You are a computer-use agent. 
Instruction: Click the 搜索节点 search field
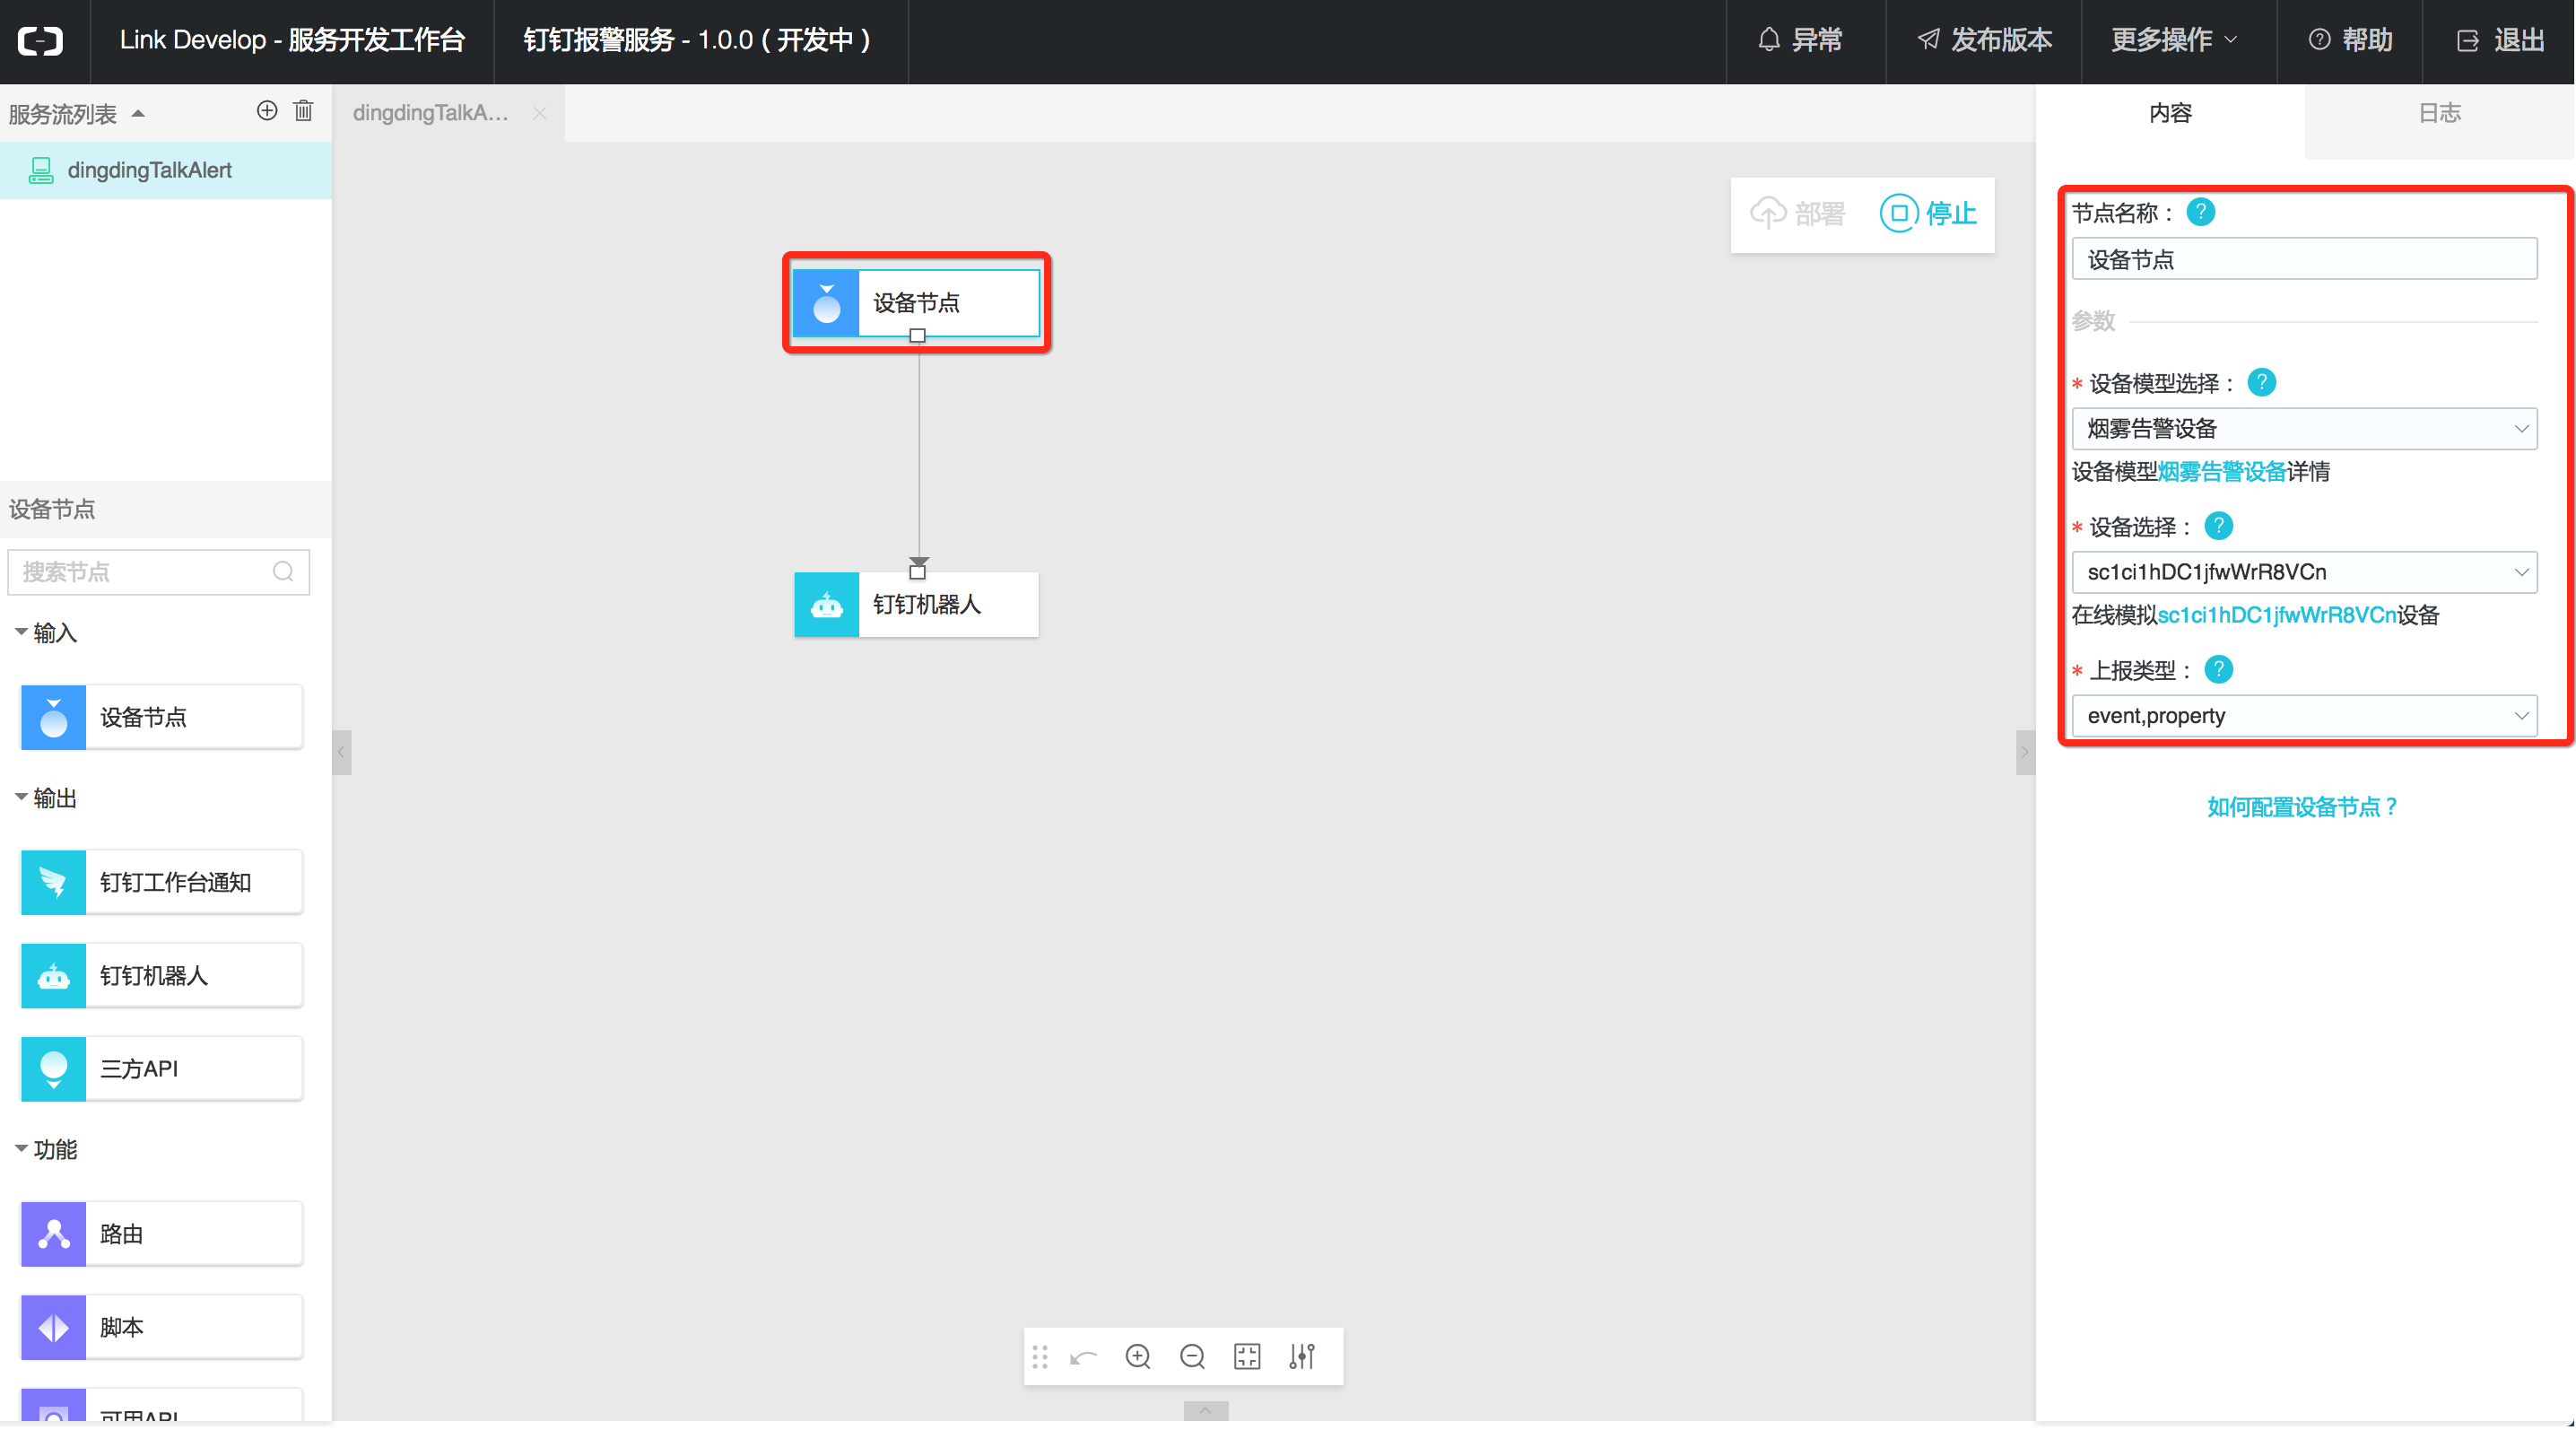(x=158, y=571)
